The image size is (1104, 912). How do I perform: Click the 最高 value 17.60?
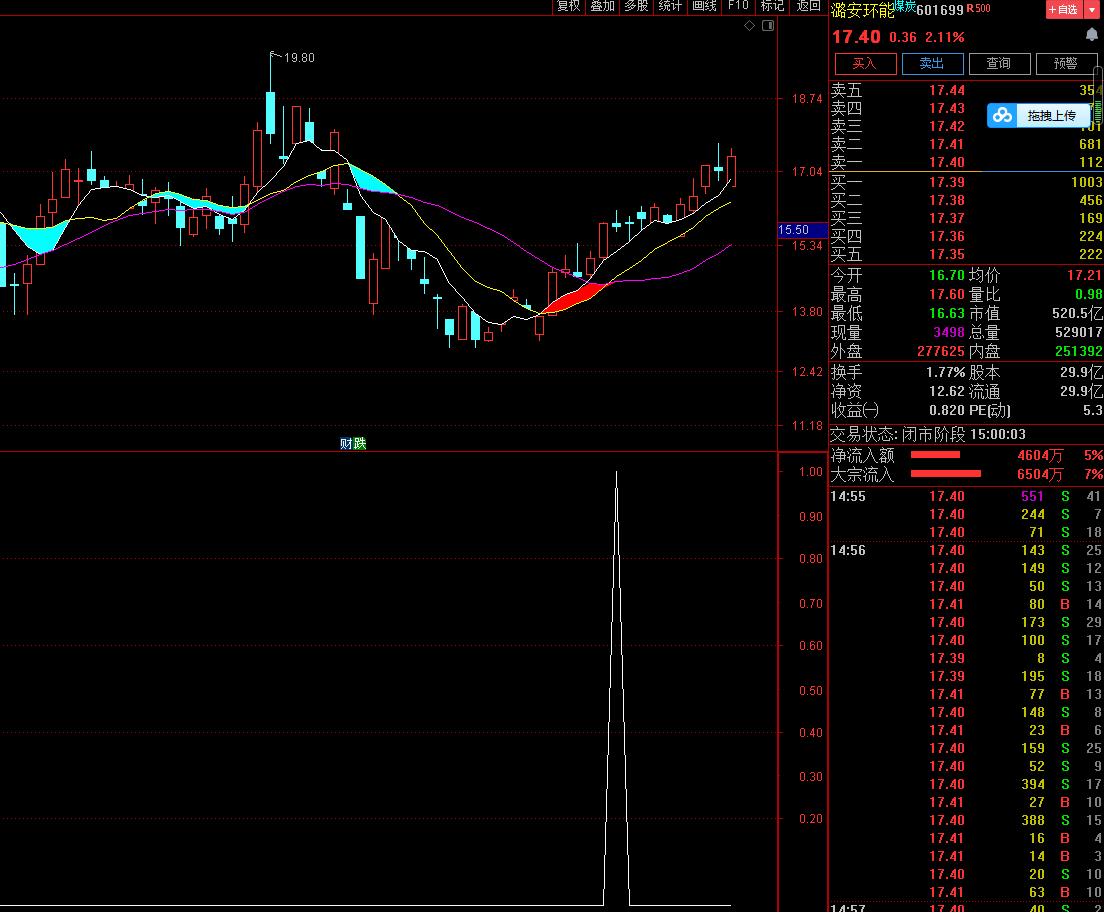click(947, 294)
